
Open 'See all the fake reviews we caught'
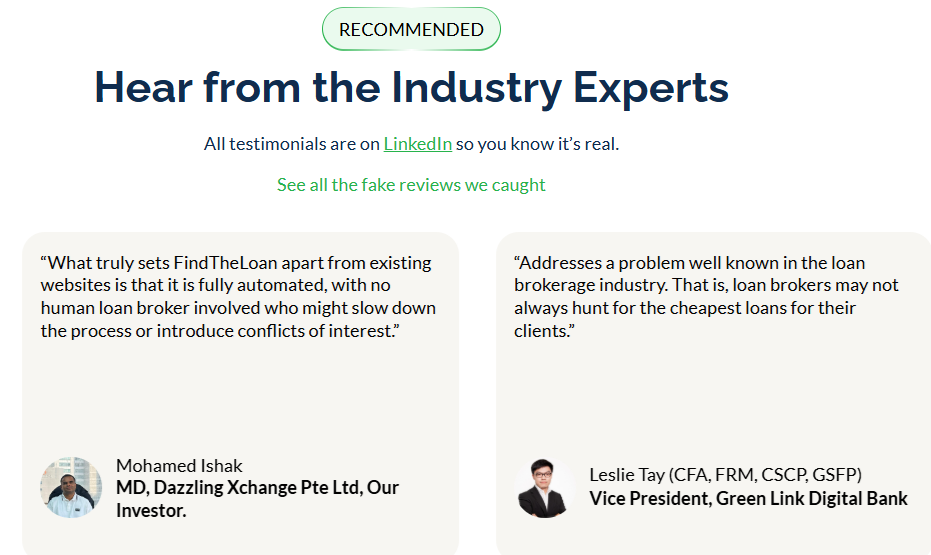(x=411, y=185)
